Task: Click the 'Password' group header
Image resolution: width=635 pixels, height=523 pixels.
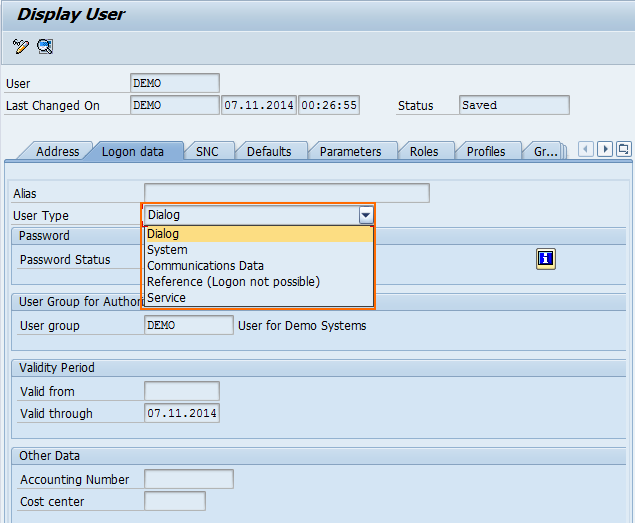Action: coord(44,235)
